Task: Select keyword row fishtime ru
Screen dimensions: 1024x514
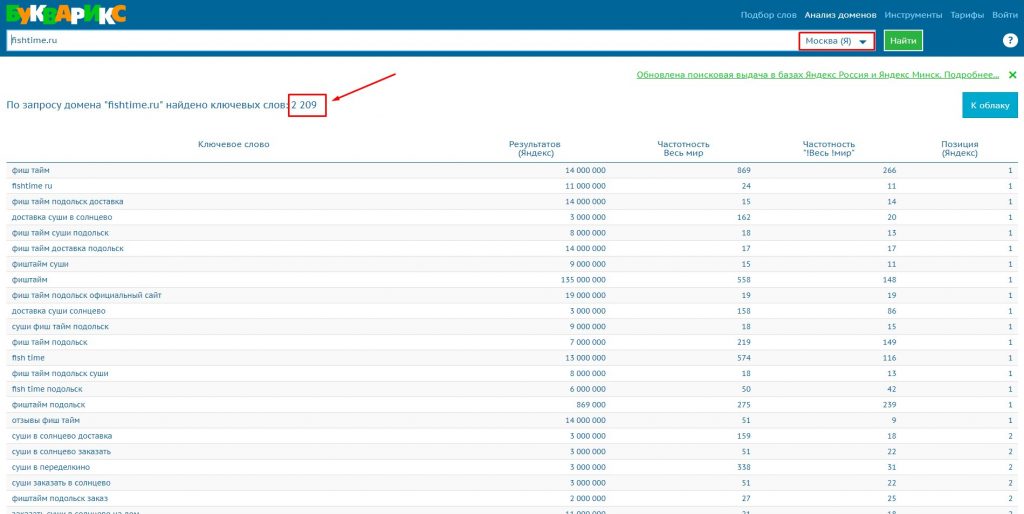Action: pyautogui.click(x=512, y=186)
